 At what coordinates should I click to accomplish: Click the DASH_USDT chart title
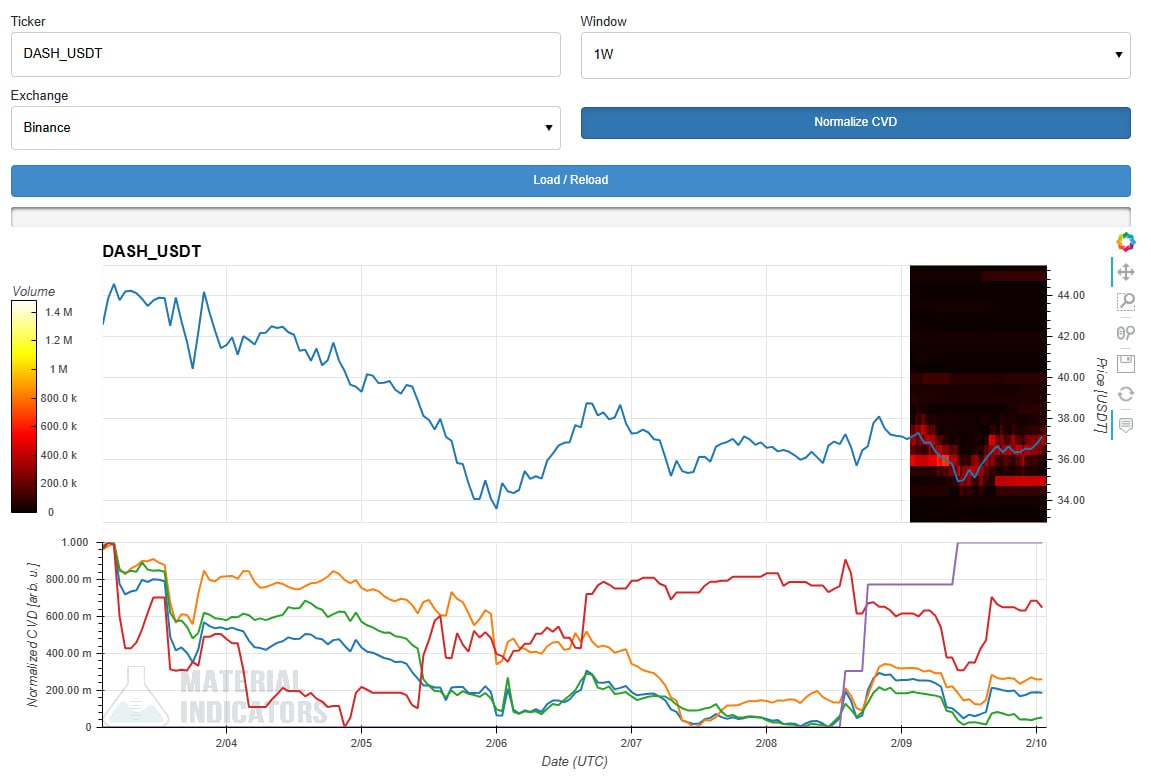coord(151,252)
